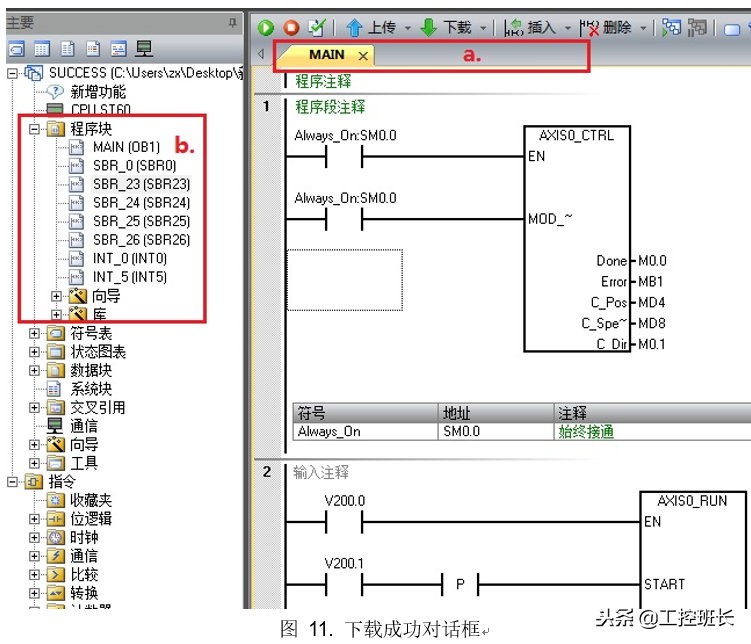751x644 pixels.
Task: Open MAIN (OB1) in the tree
Action: 126,147
